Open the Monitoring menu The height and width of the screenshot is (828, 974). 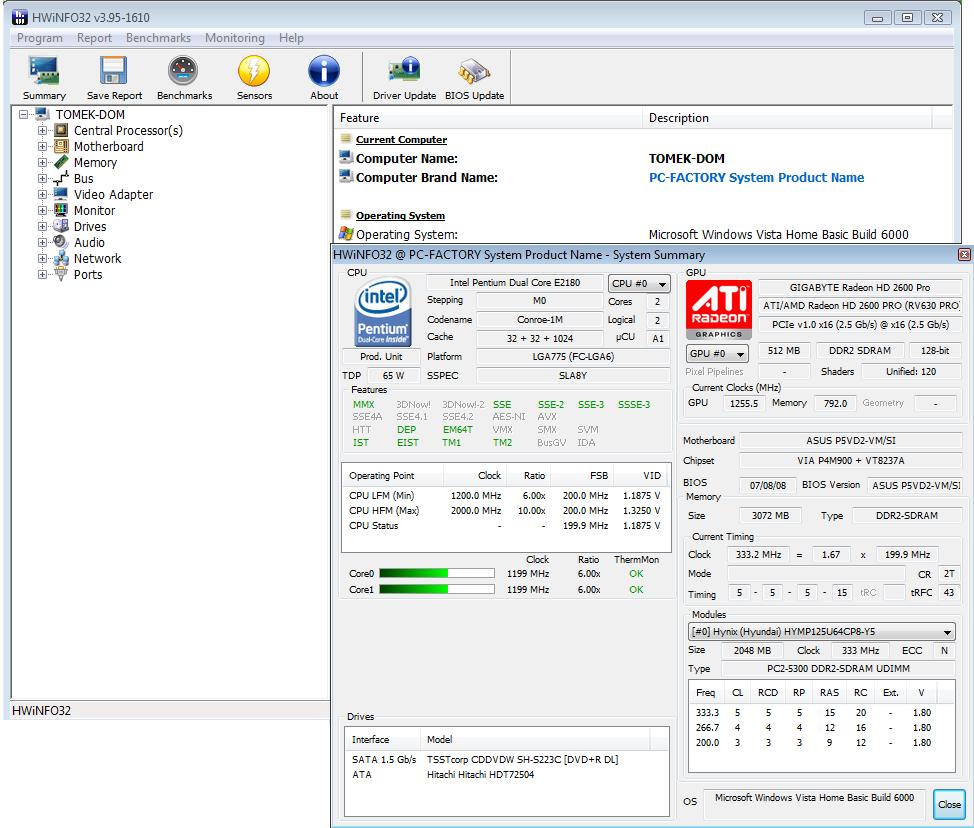(x=235, y=38)
